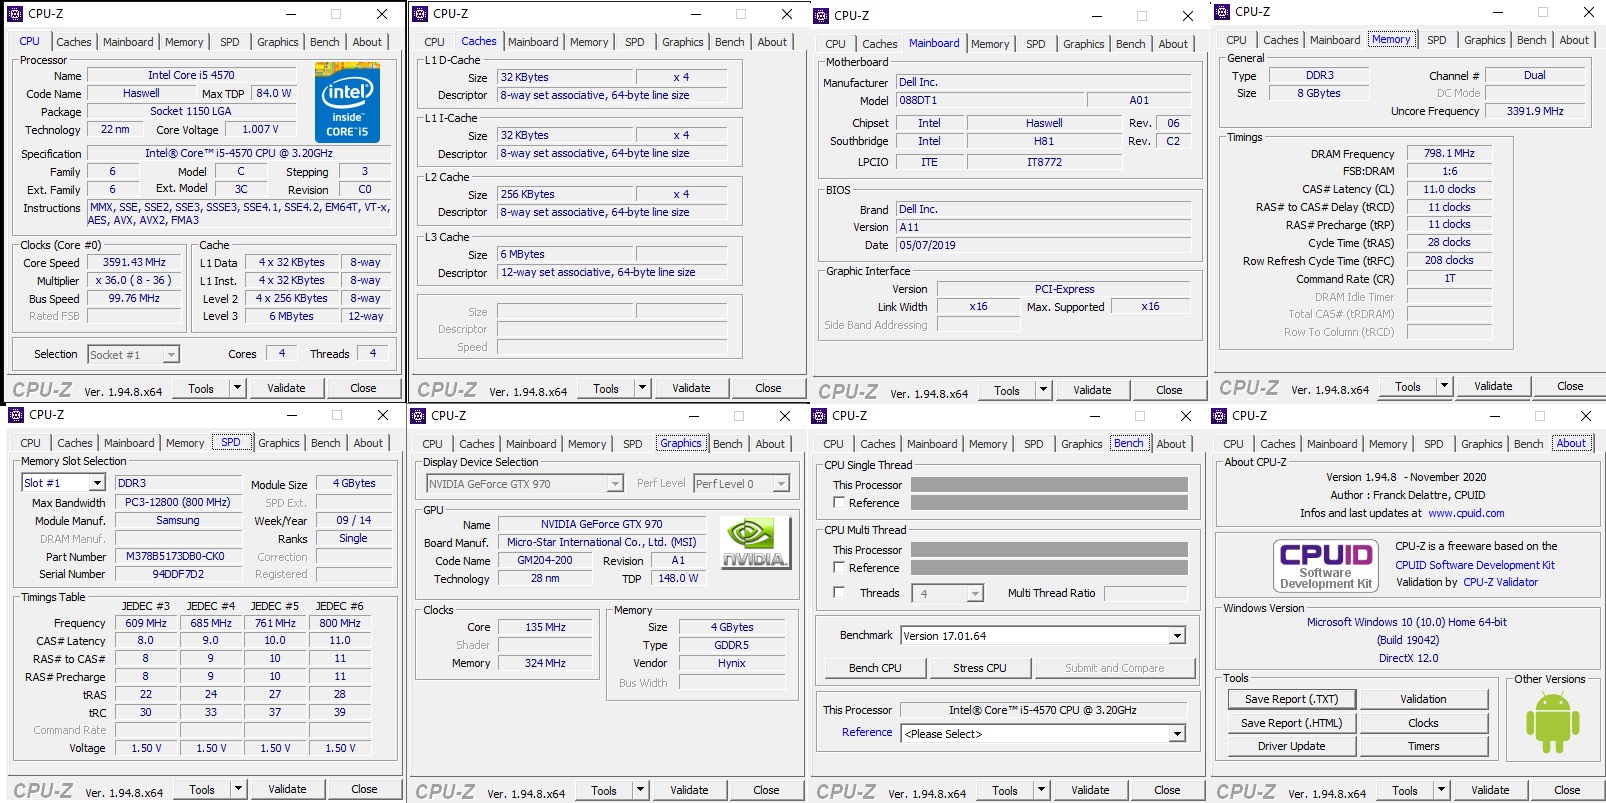Switch to the About tab in the SPD tab window
This screenshot has height=803, width=1606.
[x=368, y=443]
